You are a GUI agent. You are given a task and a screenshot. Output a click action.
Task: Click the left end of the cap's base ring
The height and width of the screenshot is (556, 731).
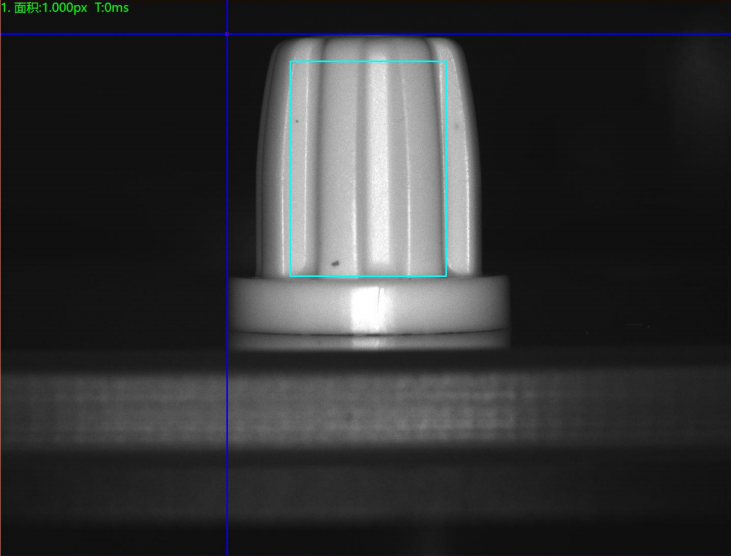click(236, 305)
